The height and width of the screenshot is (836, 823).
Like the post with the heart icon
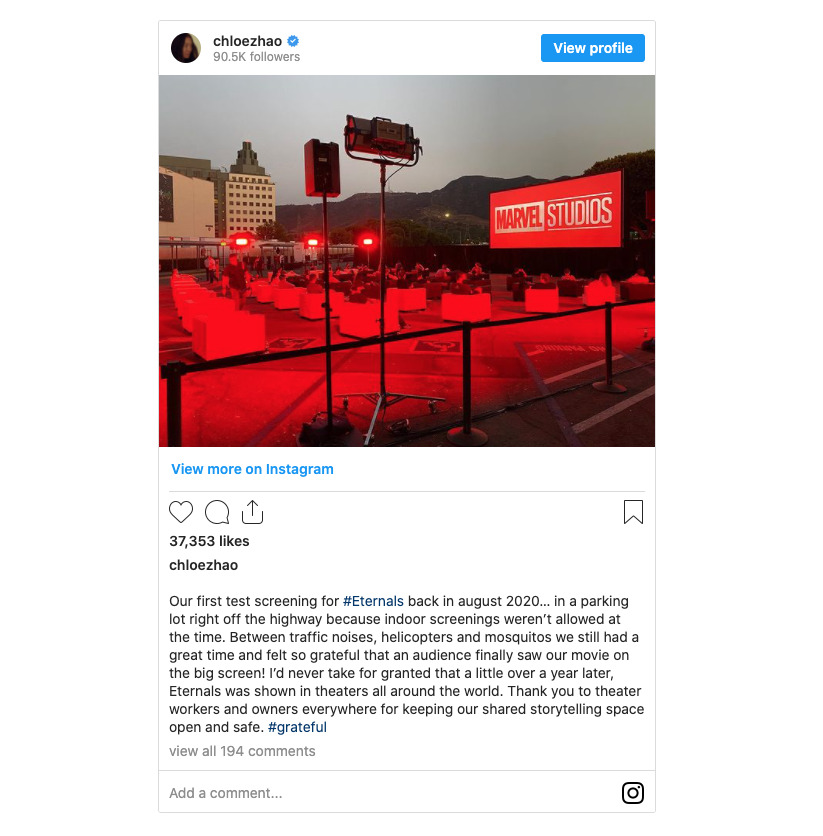[181, 512]
